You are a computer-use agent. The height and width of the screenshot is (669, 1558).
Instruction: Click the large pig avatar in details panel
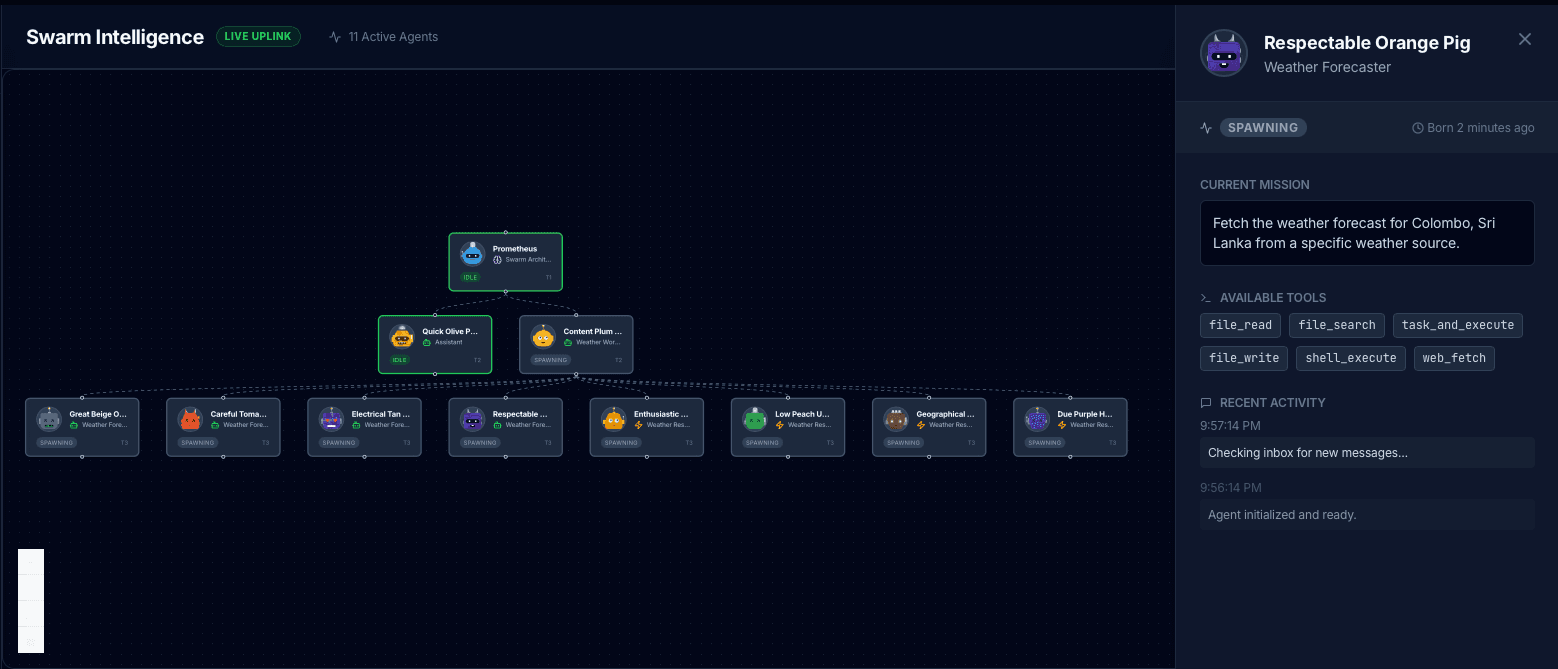tap(1224, 53)
